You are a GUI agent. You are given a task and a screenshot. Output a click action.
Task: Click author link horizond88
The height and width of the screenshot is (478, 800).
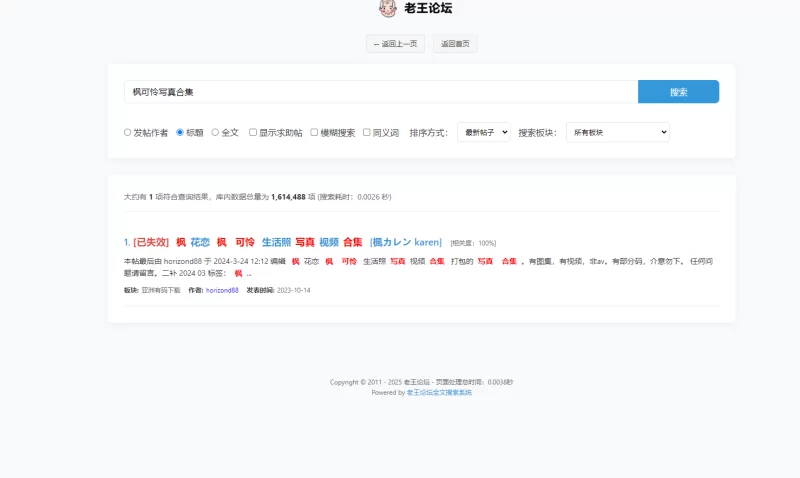tap(222, 290)
